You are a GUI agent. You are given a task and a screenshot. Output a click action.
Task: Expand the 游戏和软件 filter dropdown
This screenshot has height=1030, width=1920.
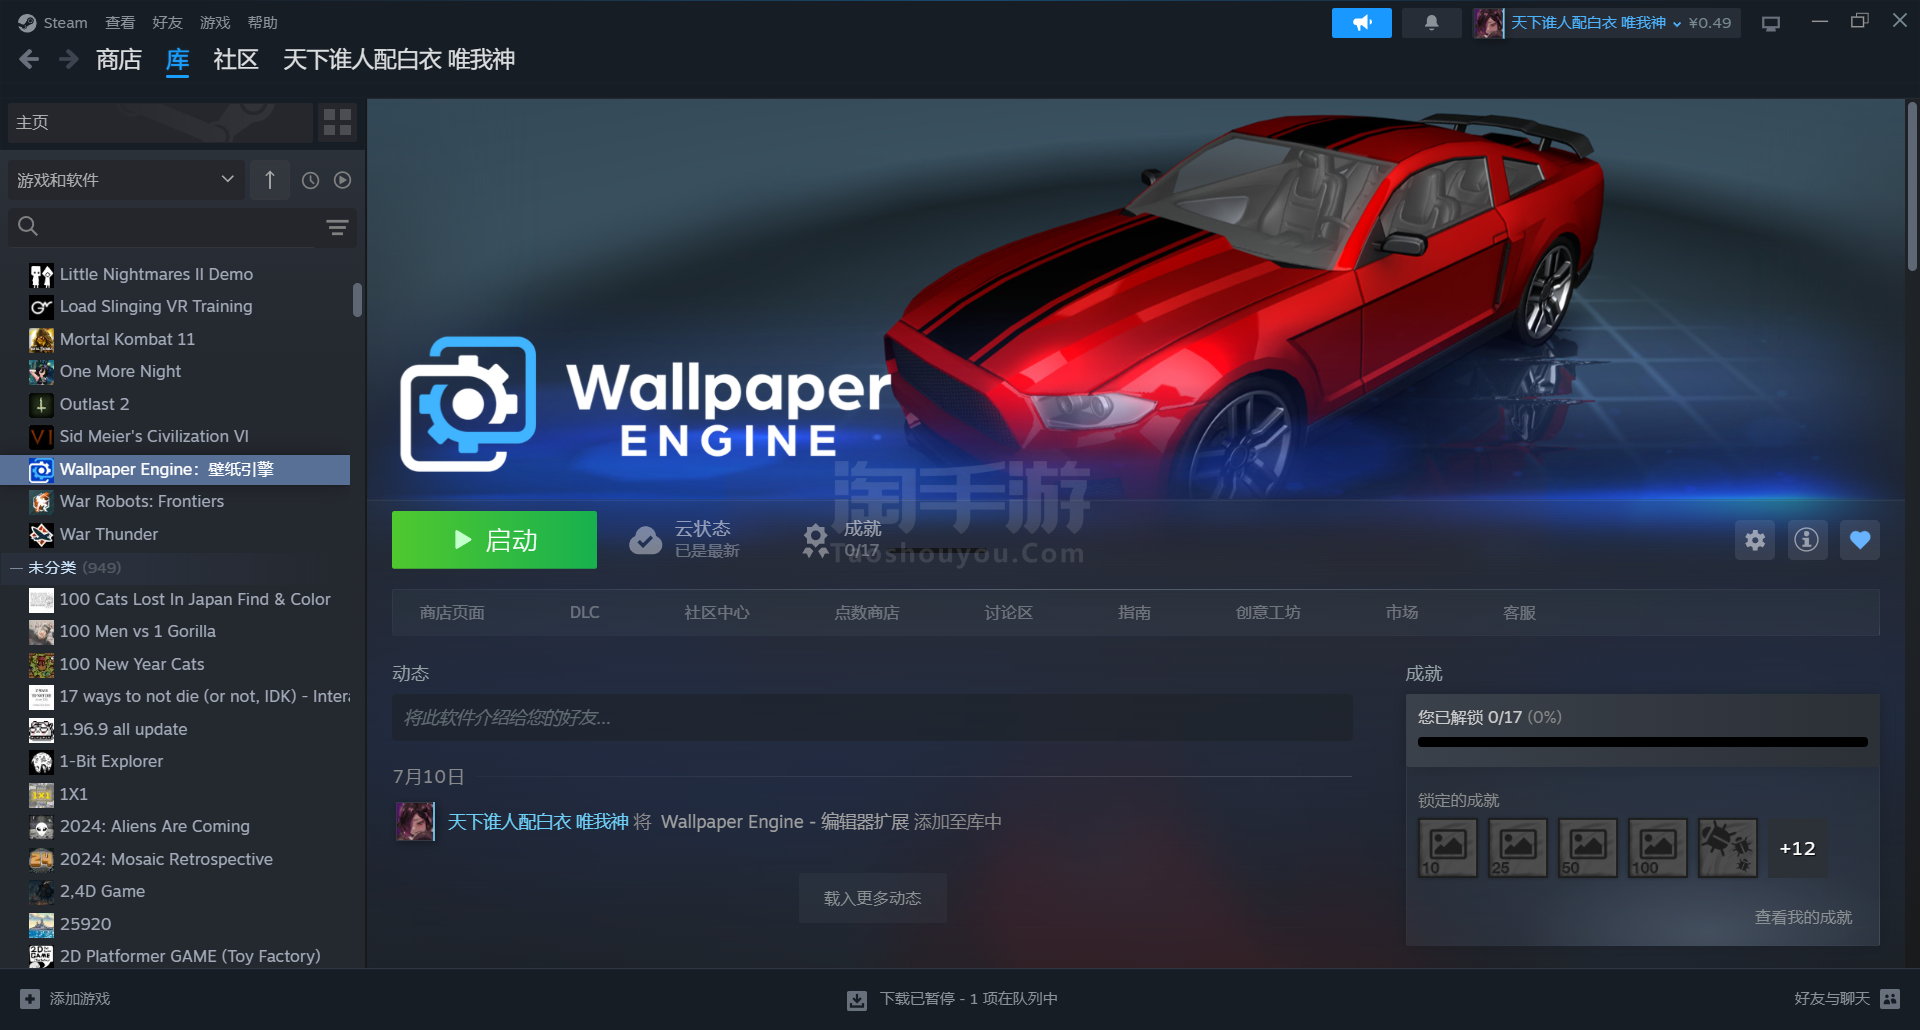pyautogui.click(x=126, y=180)
